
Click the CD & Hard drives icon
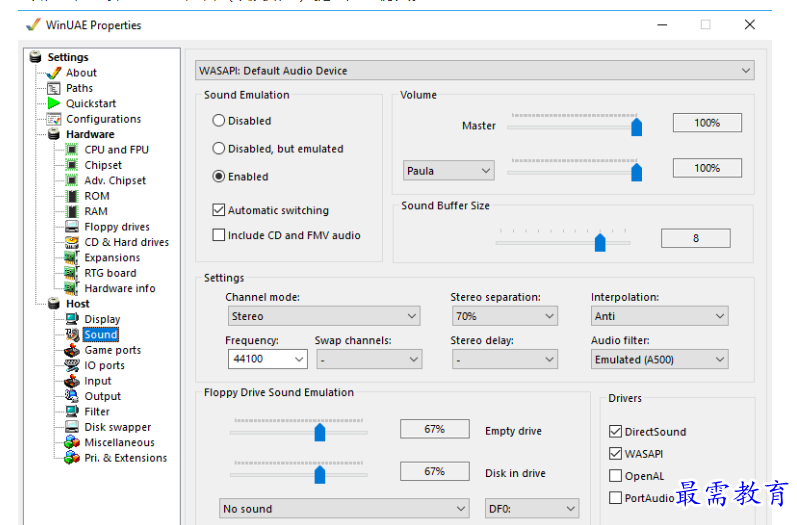pos(72,242)
